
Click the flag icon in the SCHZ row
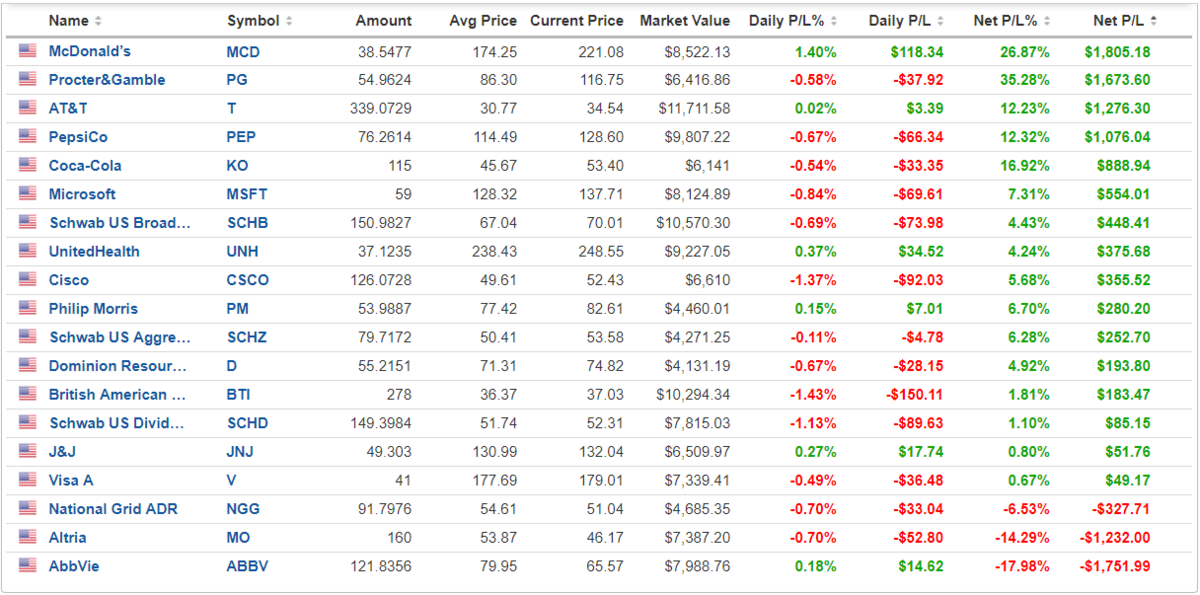click(x=27, y=337)
